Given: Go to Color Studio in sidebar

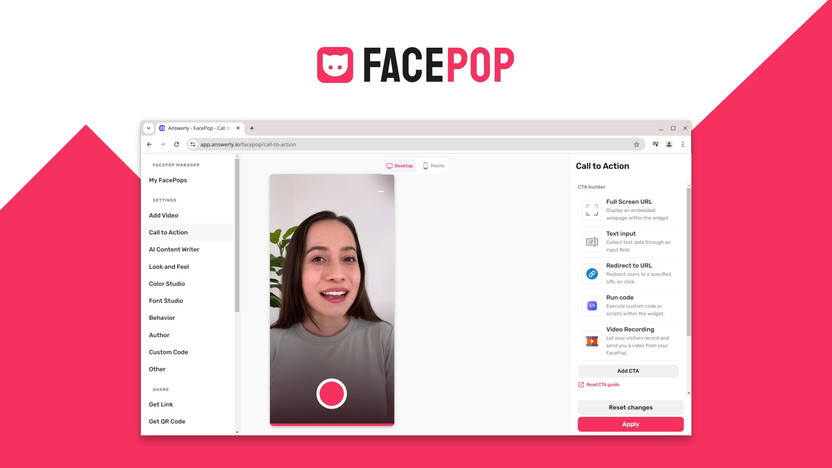Looking at the screenshot, I should (x=167, y=284).
